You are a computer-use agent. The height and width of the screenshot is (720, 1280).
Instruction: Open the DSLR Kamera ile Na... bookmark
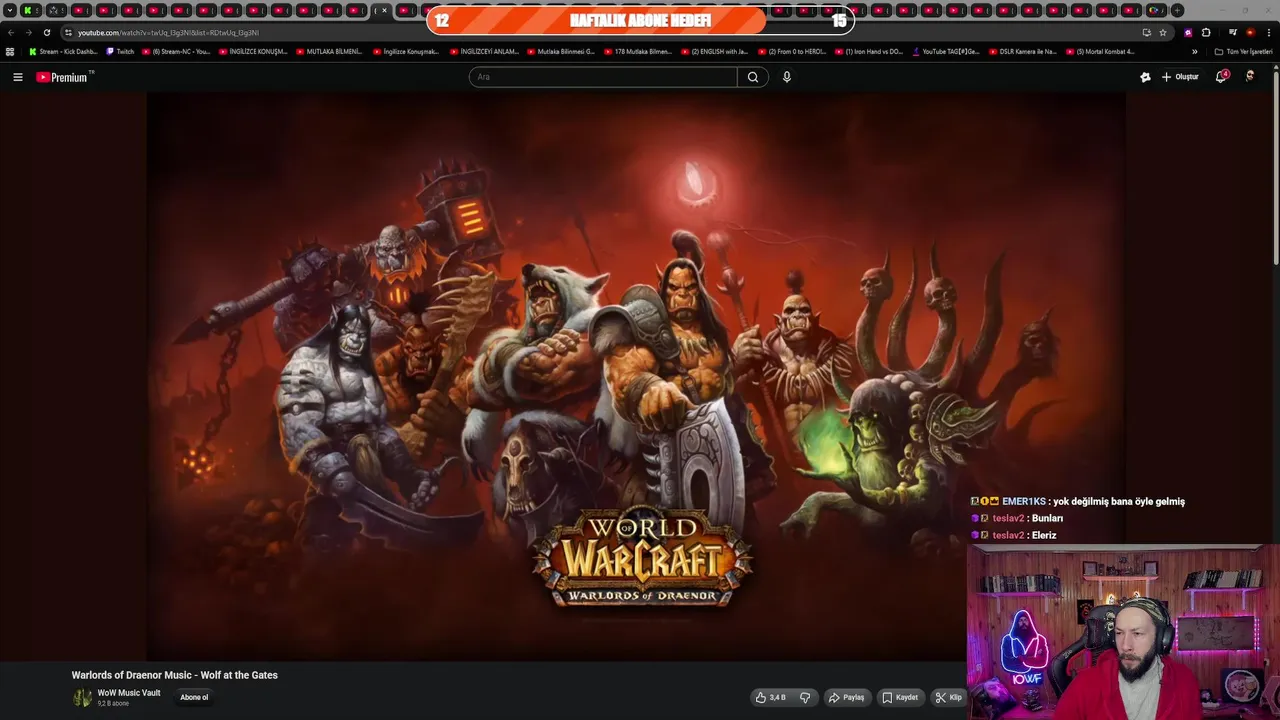1022,51
